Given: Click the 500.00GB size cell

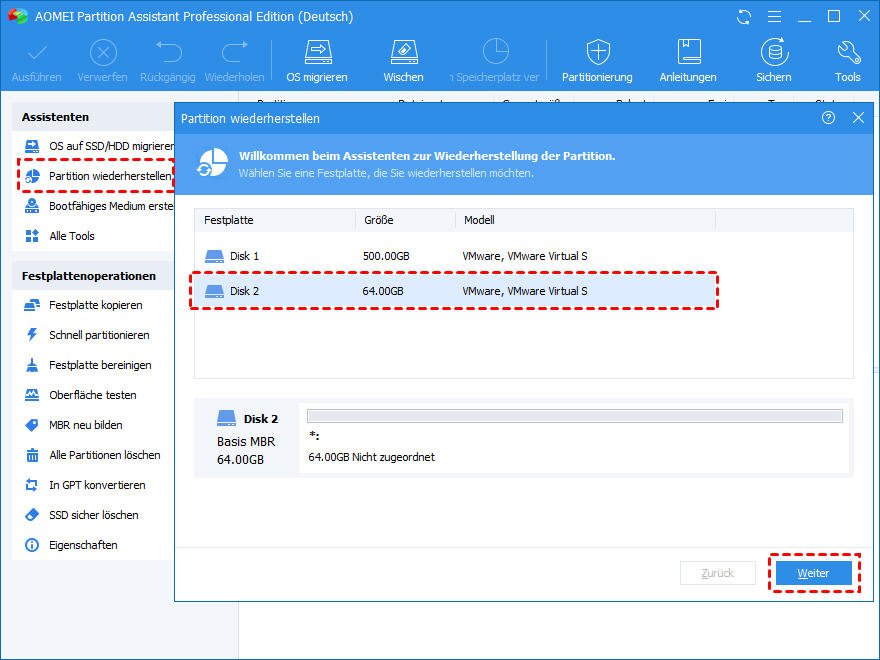Looking at the screenshot, I should click(x=386, y=256).
